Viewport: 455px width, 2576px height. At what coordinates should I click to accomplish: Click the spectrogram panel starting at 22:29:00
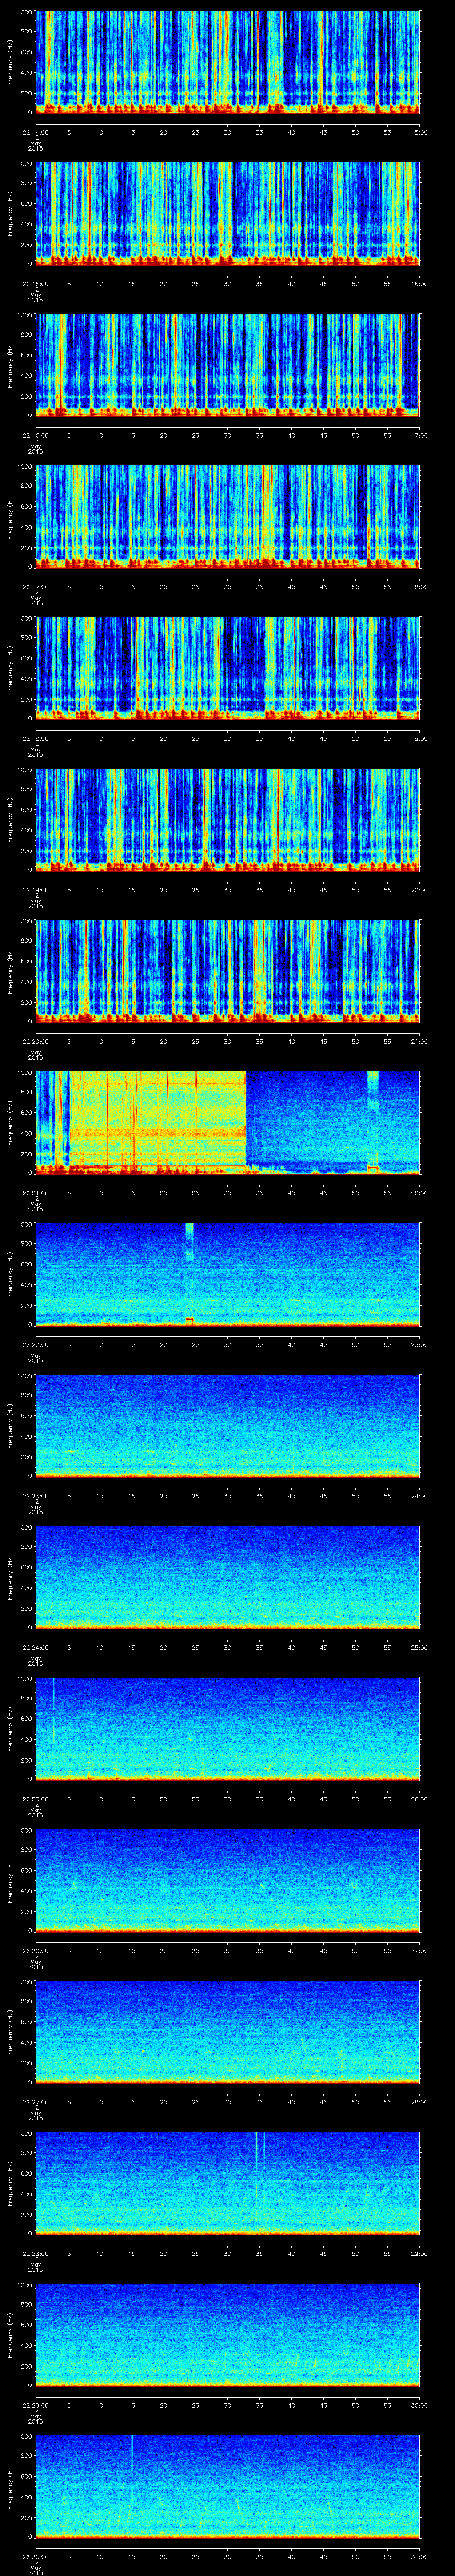[228, 2334]
